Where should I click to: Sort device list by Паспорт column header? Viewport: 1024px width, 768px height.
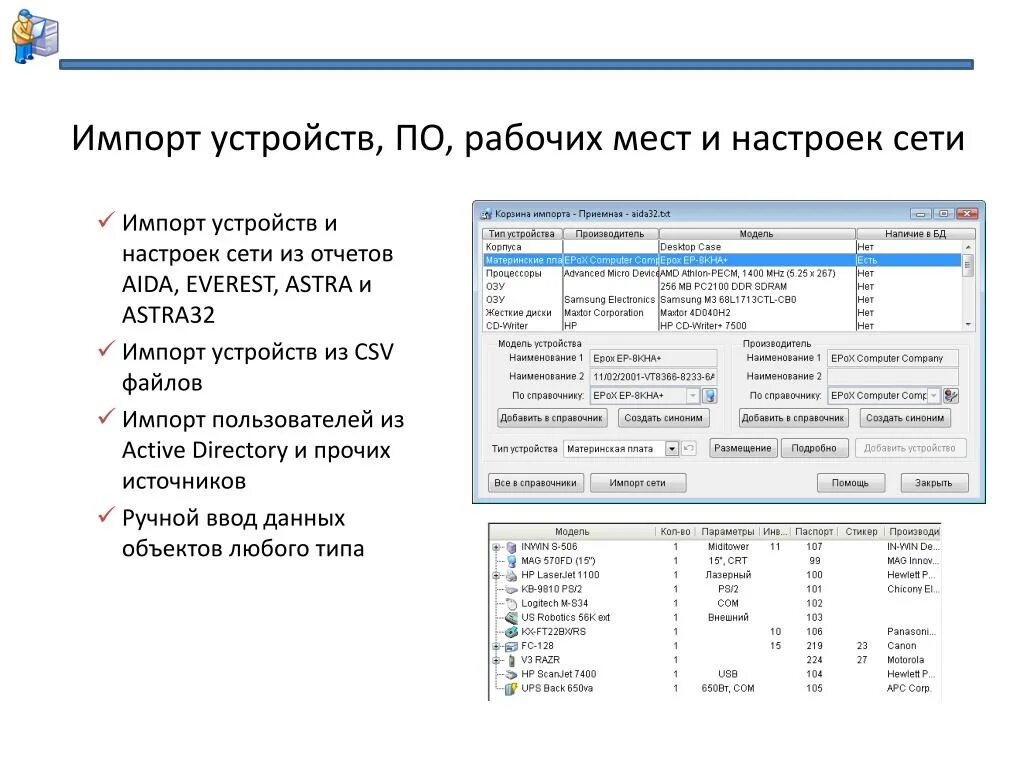click(x=814, y=532)
